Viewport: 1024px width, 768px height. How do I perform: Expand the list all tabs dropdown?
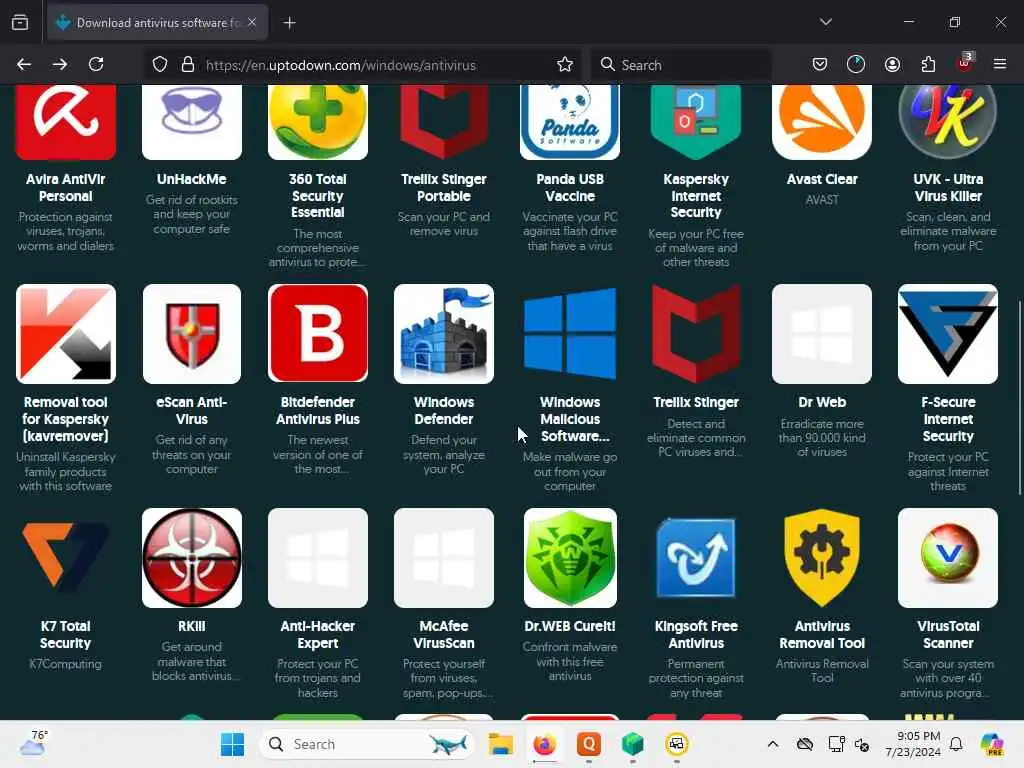click(x=825, y=22)
